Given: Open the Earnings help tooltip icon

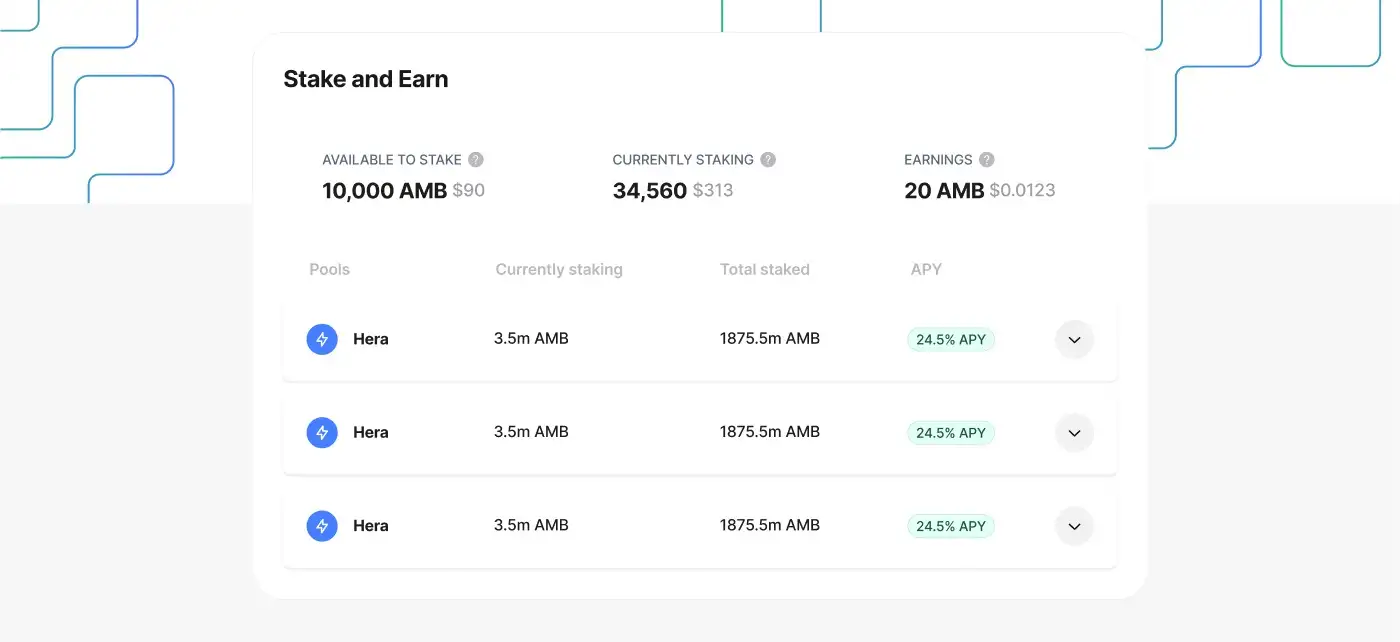Looking at the screenshot, I should [987, 160].
